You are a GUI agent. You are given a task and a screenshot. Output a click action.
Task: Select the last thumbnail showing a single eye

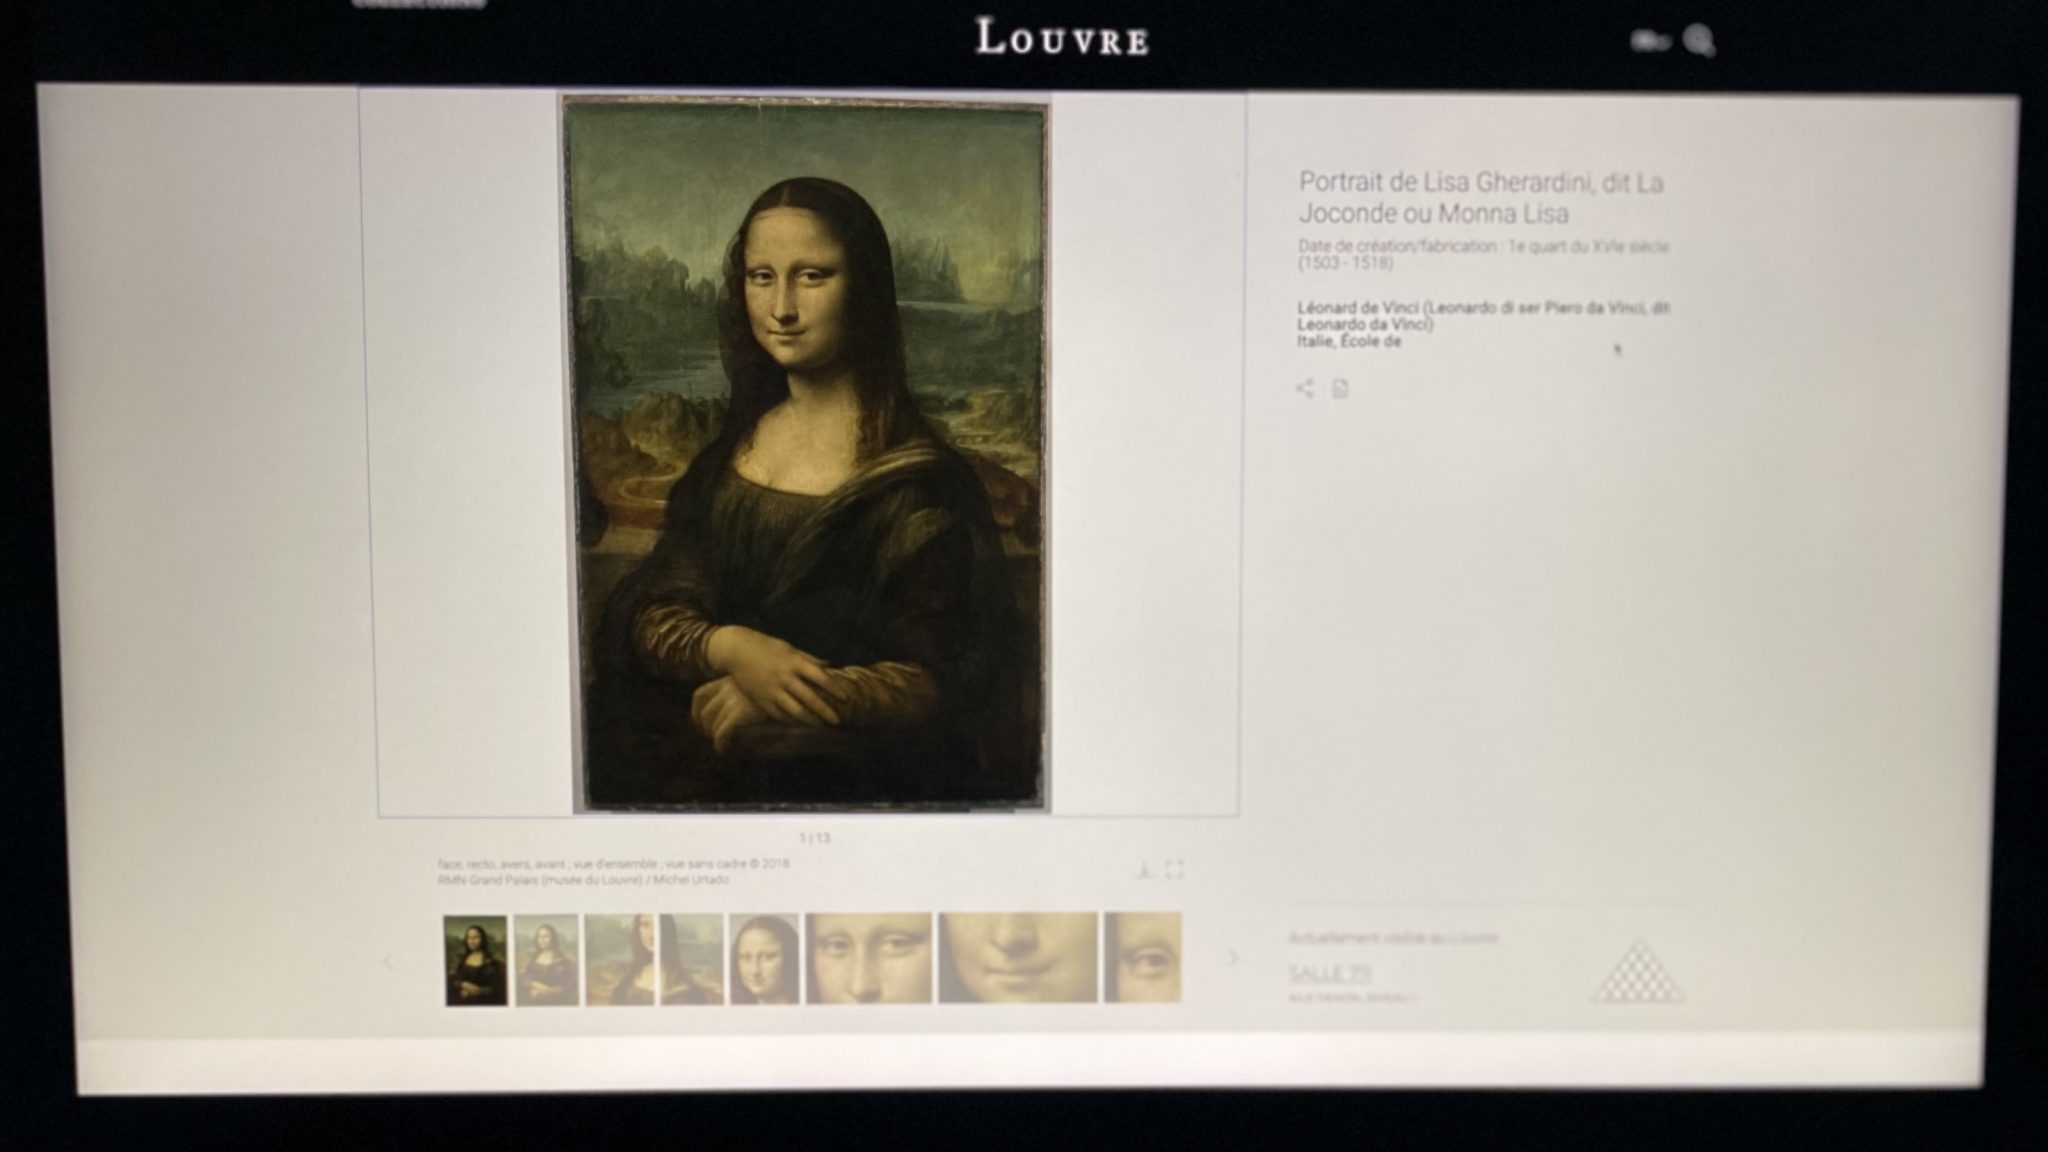(1142, 957)
